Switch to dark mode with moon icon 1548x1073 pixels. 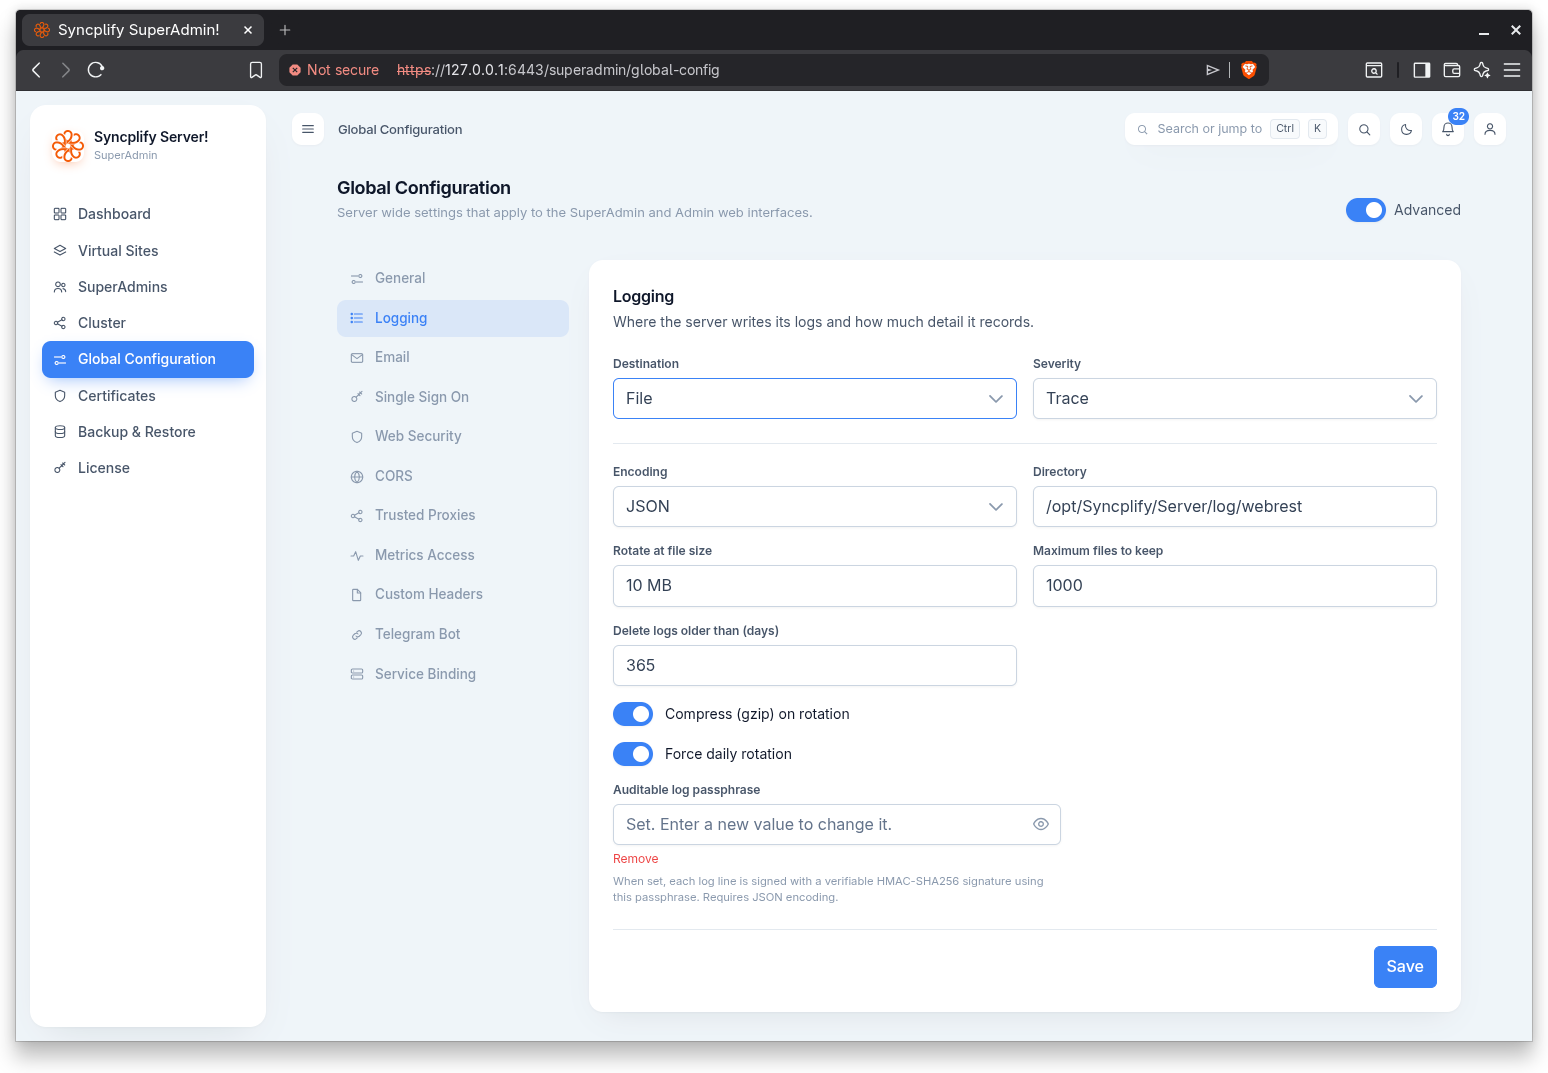tap(1406, 129)
